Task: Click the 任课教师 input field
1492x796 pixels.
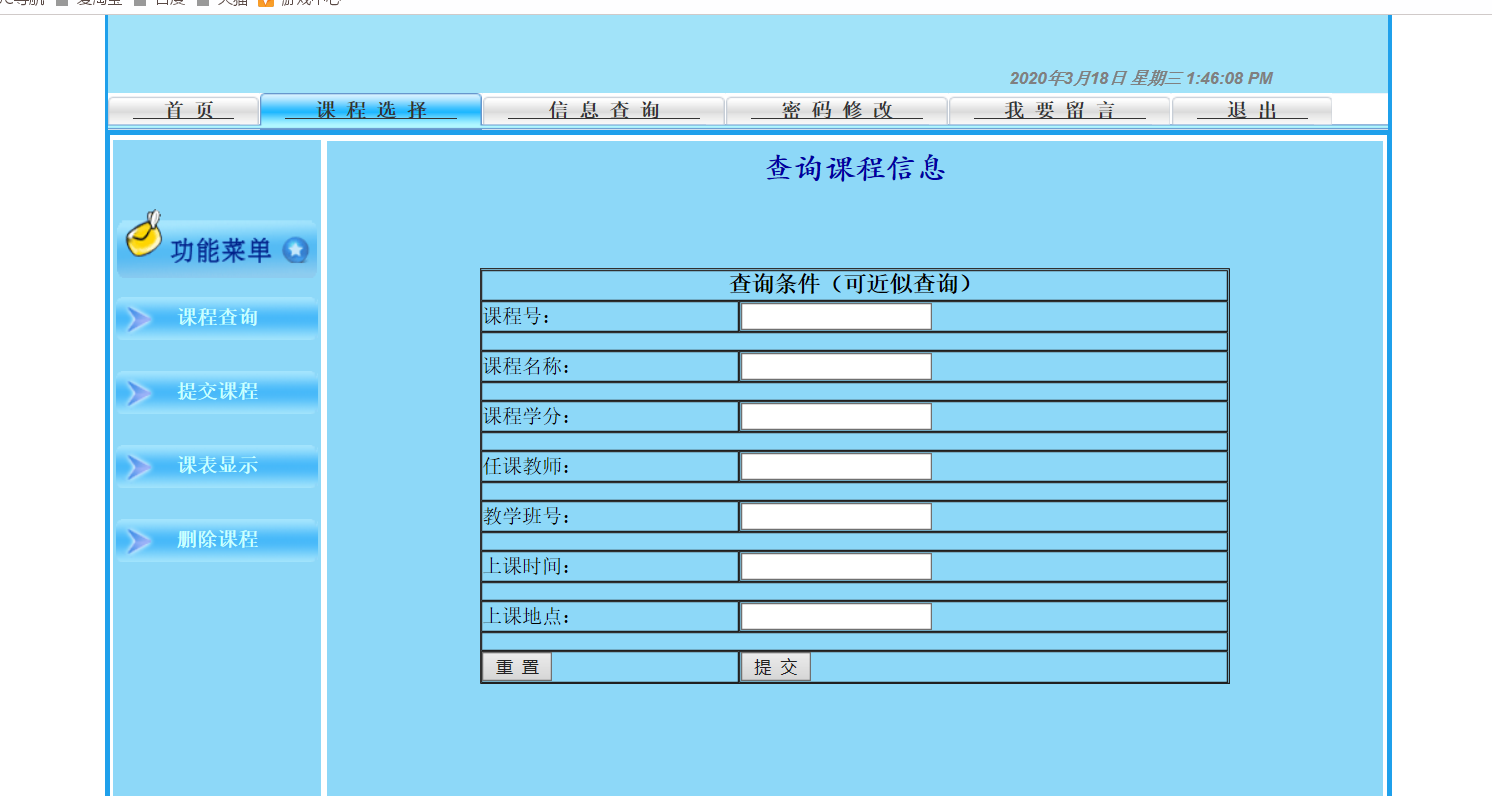Action: pos(834,466)
